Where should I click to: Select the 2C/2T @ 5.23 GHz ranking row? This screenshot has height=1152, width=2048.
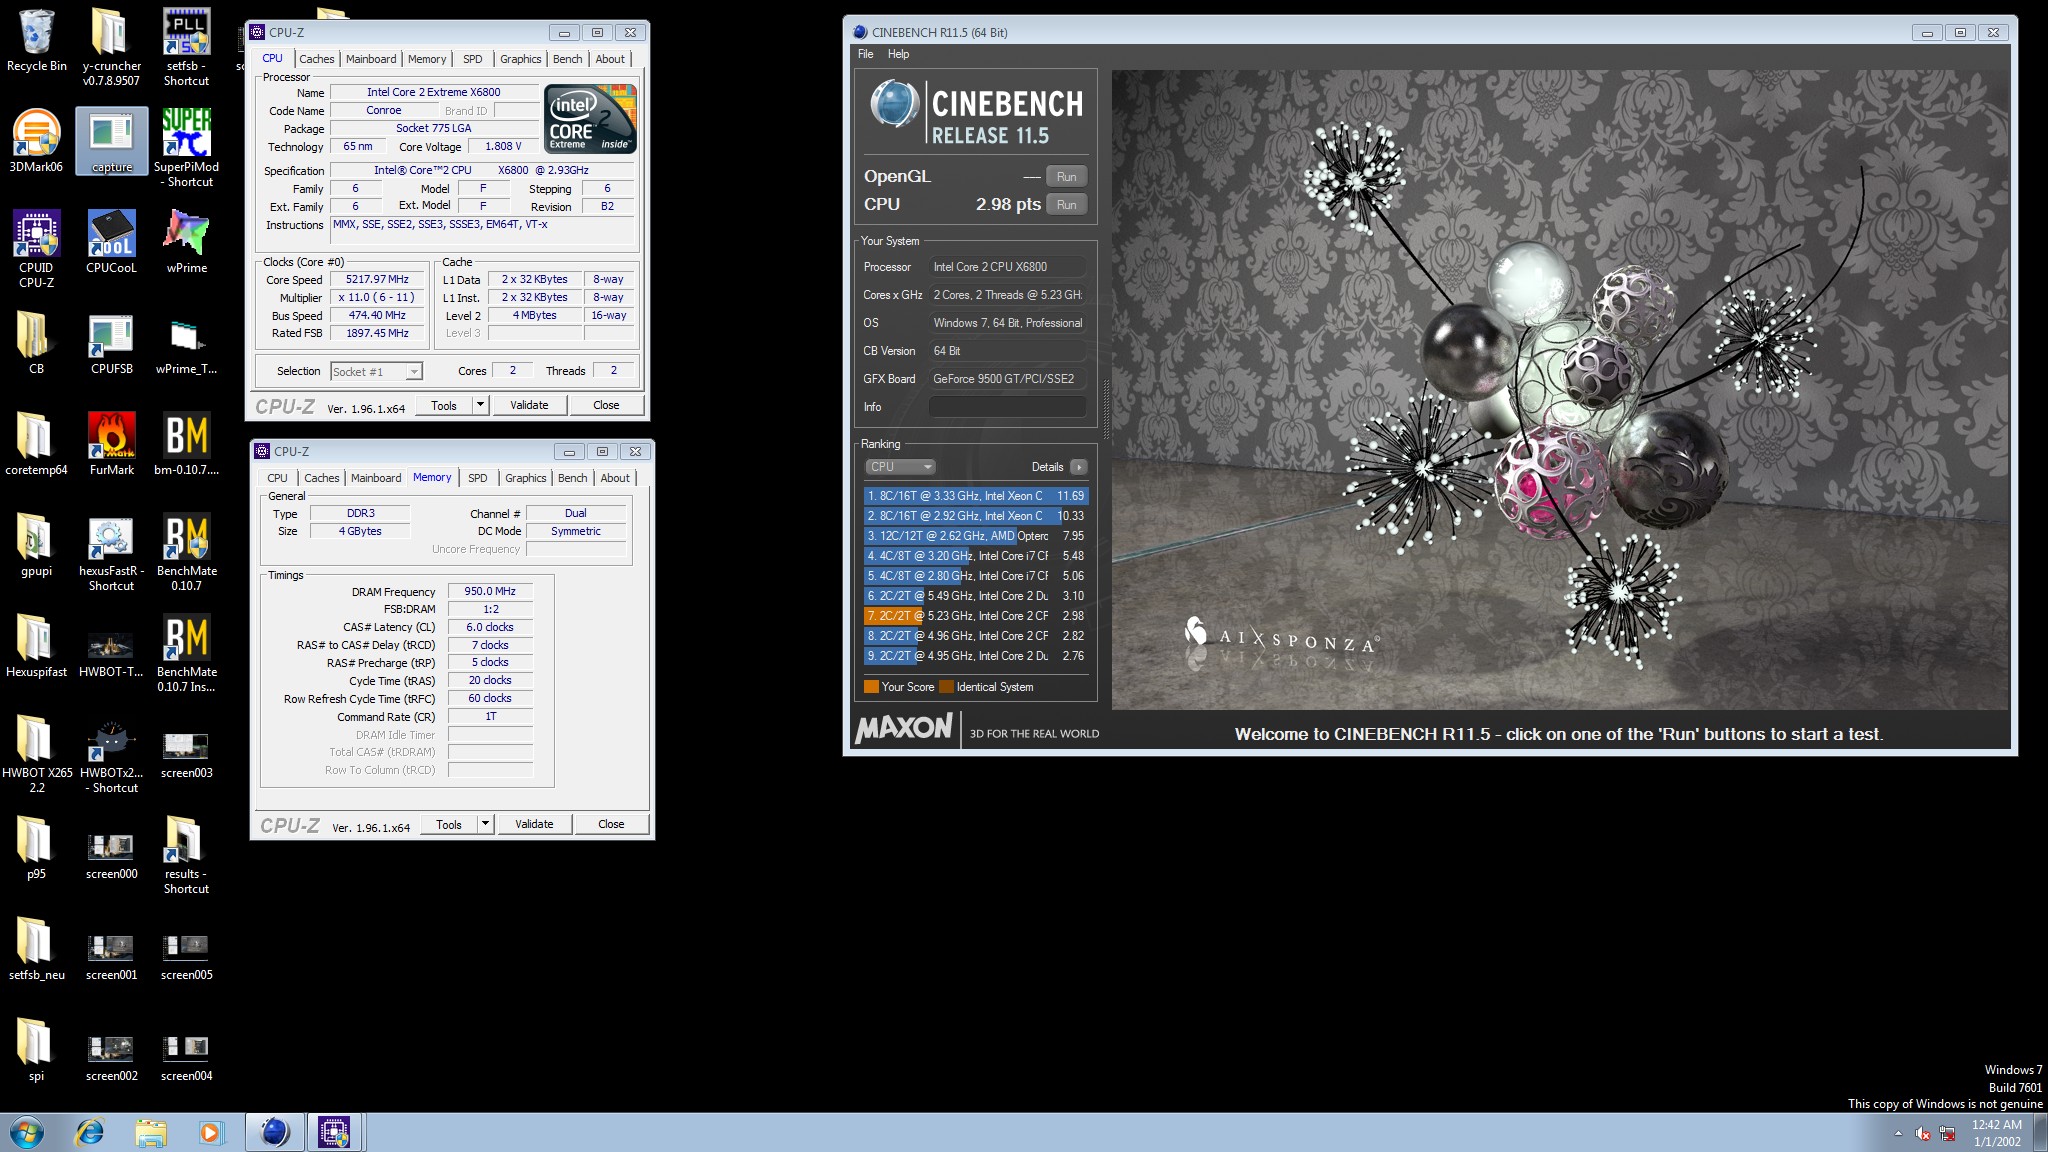(x=975, y=616)
